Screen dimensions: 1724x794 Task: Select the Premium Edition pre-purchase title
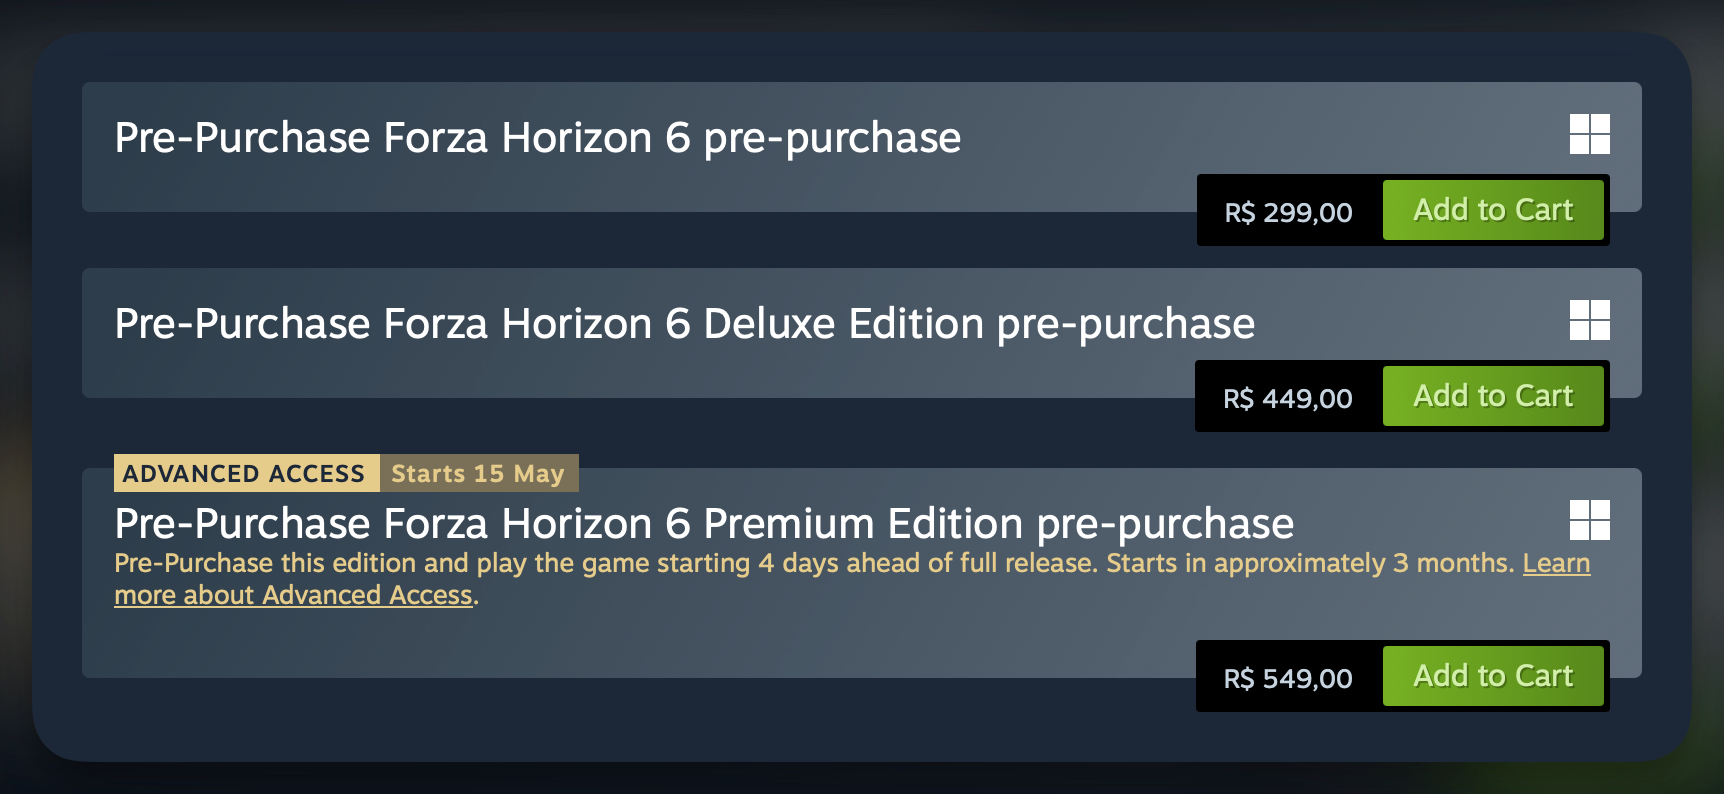tap(704, 524)
